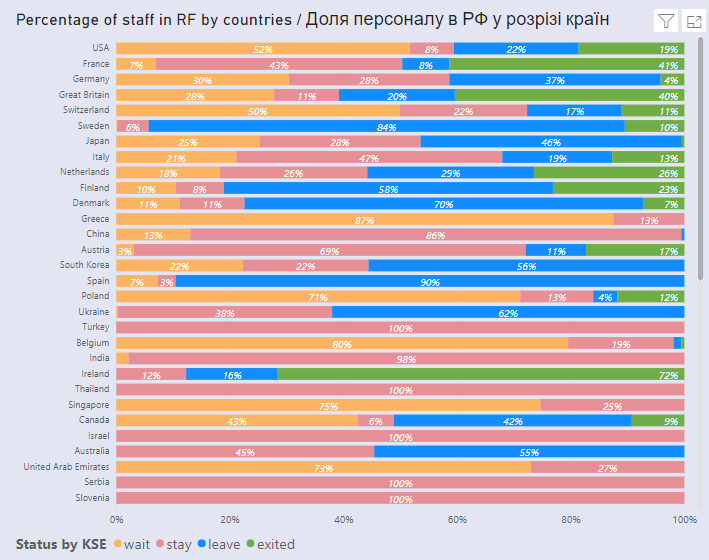Viewport: 709px width, 560px height.
Task: Select Greece's 87% wait bar segment
Action: tap(364, 219)
